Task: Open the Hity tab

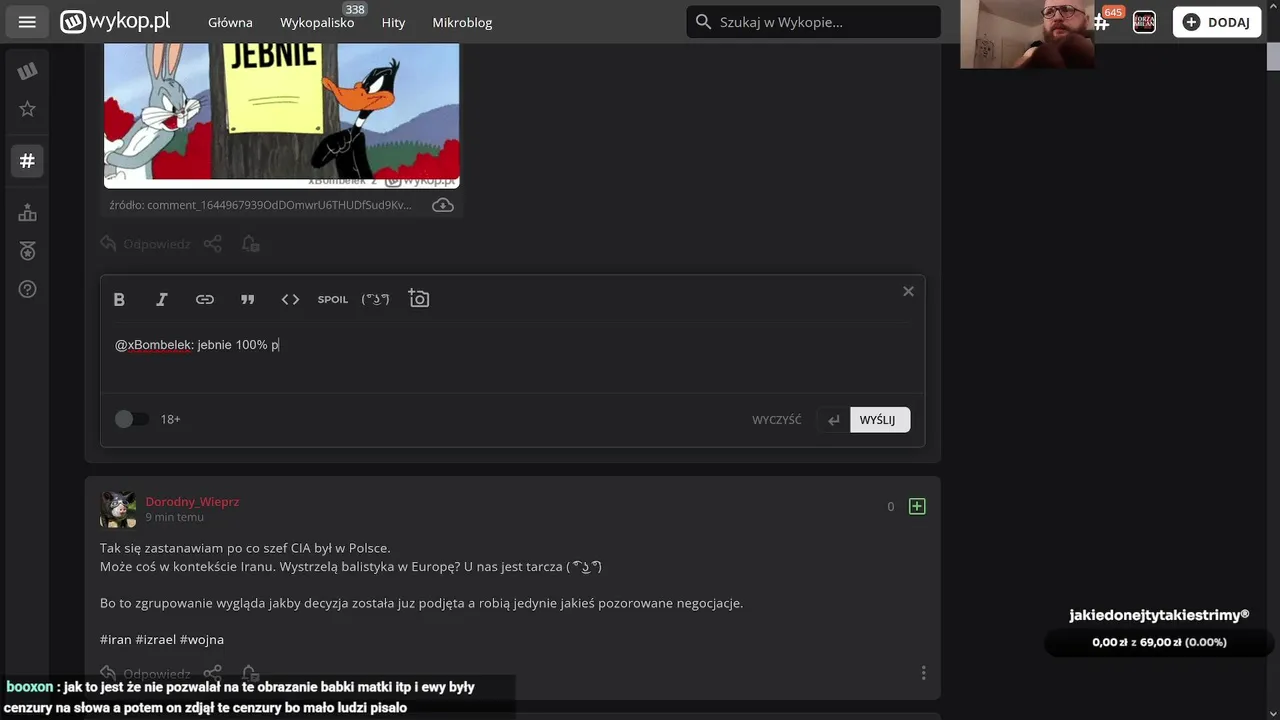Action: (393, 22)
